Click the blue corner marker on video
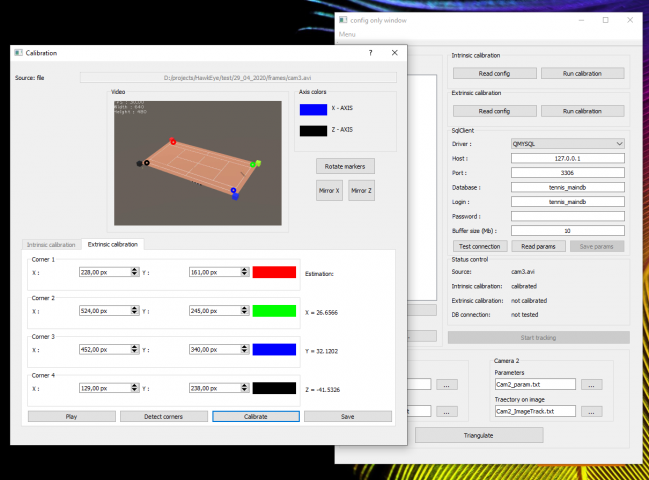Screen dimensions: 649x480 pyautogui.click(x=233, y=190)
